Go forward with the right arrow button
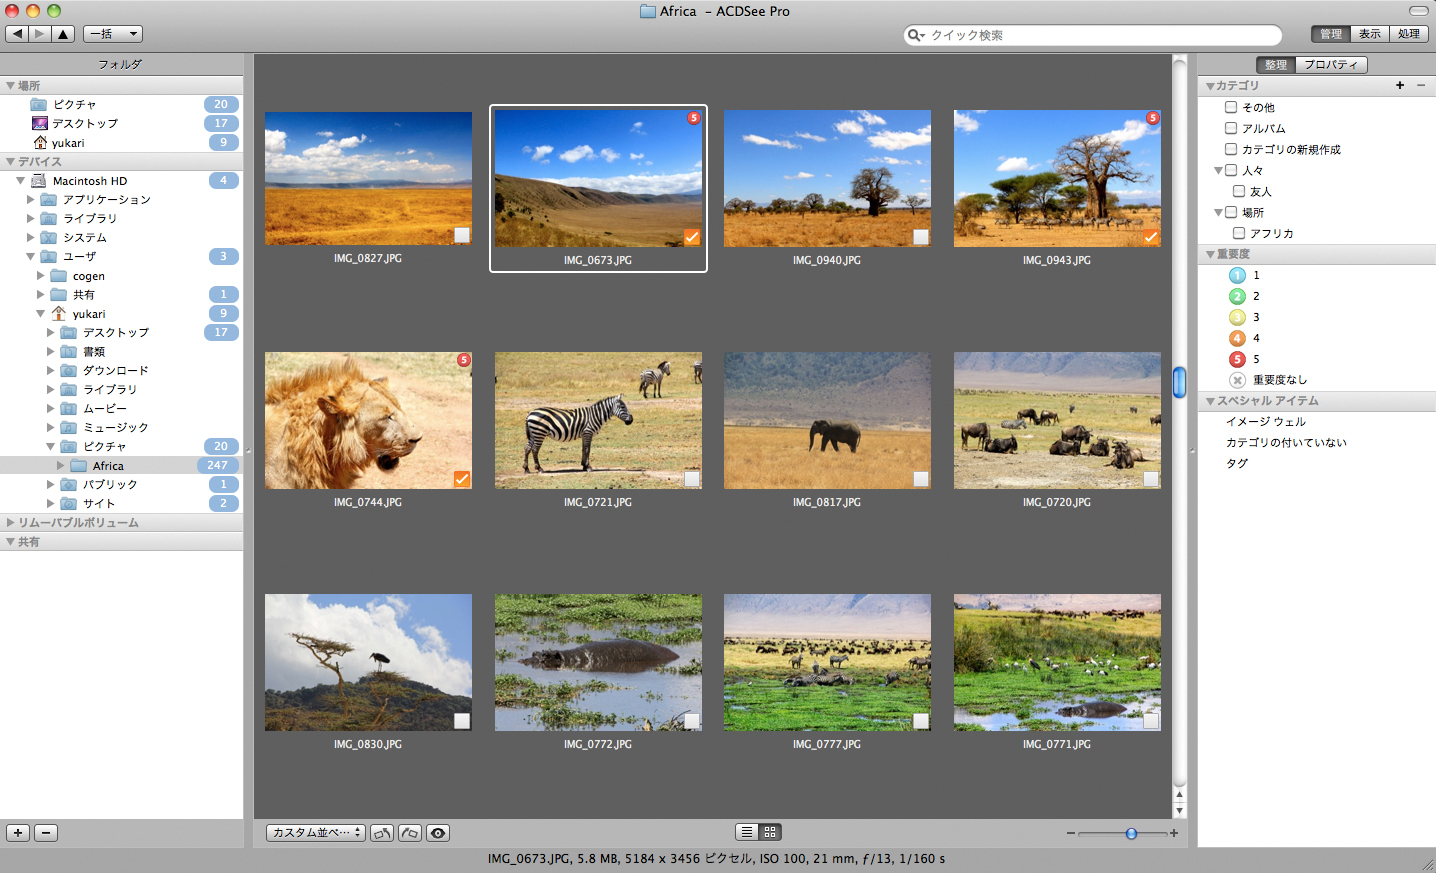This screenshot has width=1436, height=873. coord(40,34)
